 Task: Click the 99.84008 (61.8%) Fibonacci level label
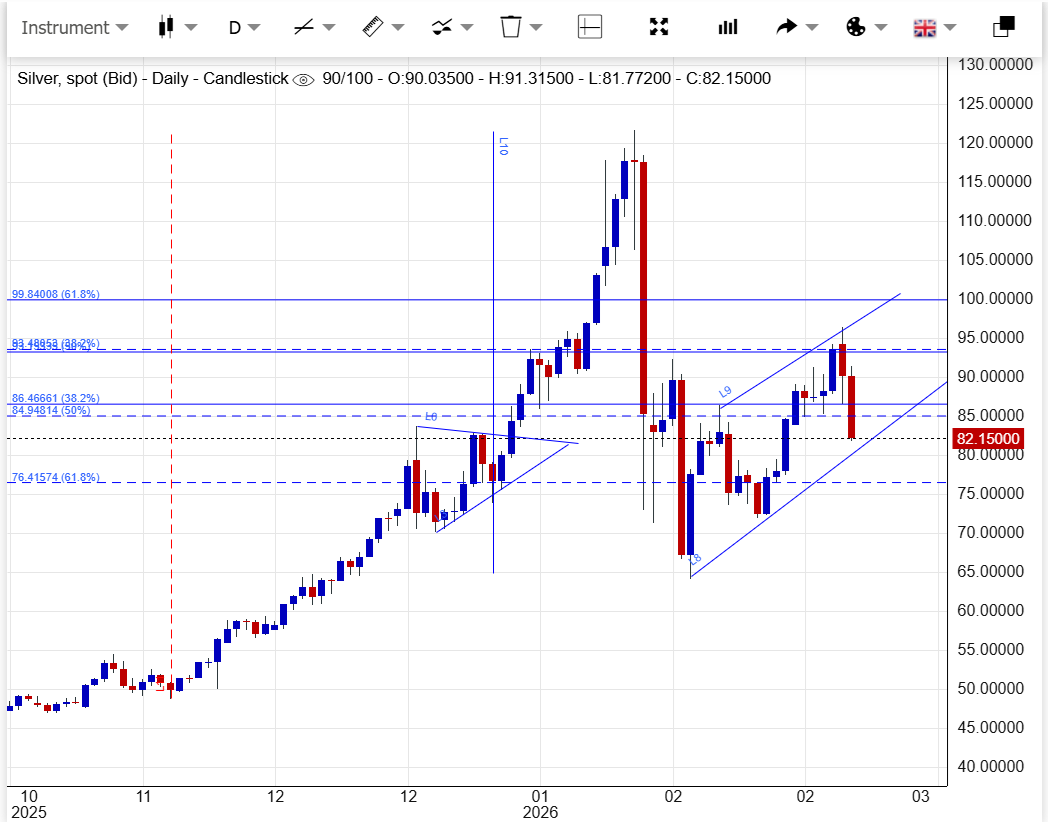click(55, 295)
